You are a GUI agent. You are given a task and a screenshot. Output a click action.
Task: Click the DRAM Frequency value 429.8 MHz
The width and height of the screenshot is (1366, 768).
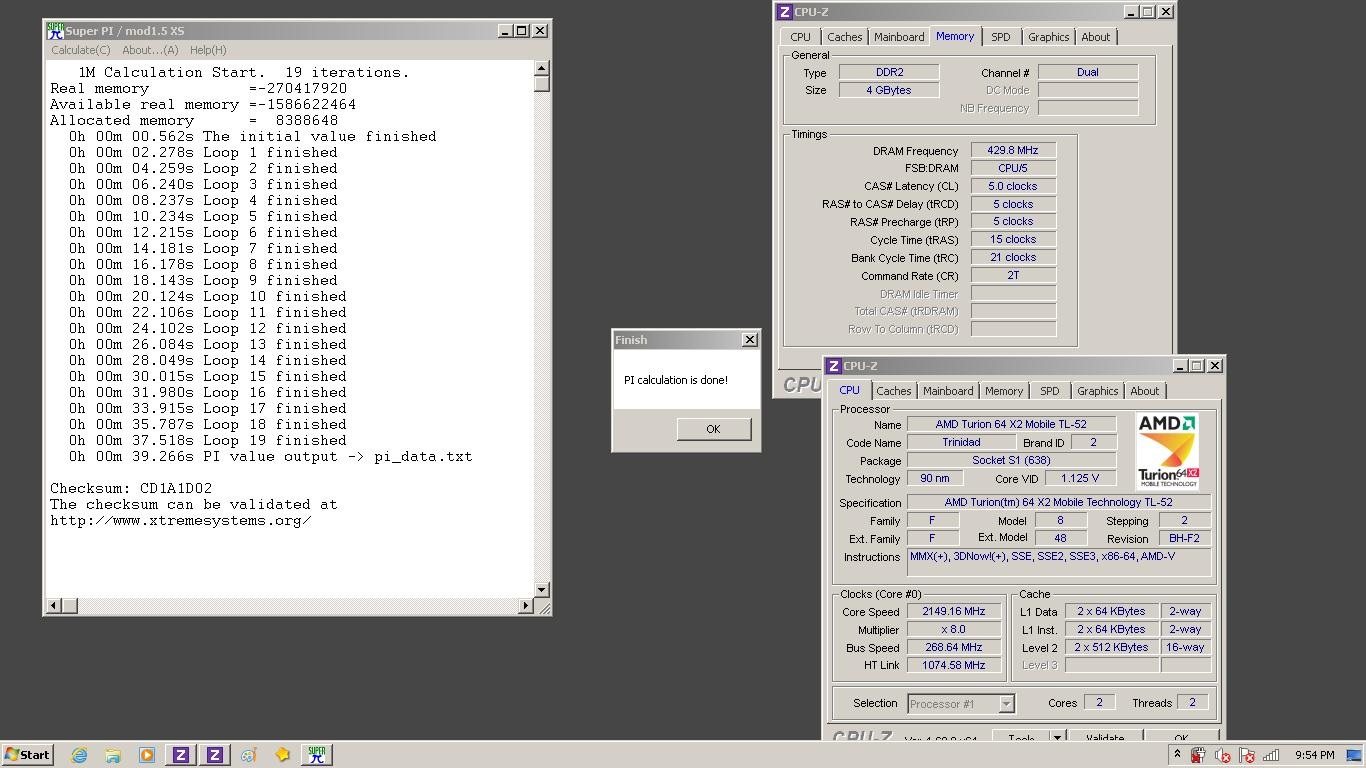(x=1013, y=151)
